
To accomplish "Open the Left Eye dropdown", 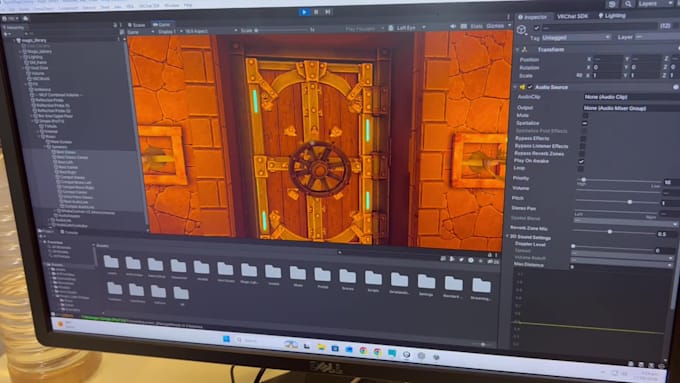I will pos(406,28).
